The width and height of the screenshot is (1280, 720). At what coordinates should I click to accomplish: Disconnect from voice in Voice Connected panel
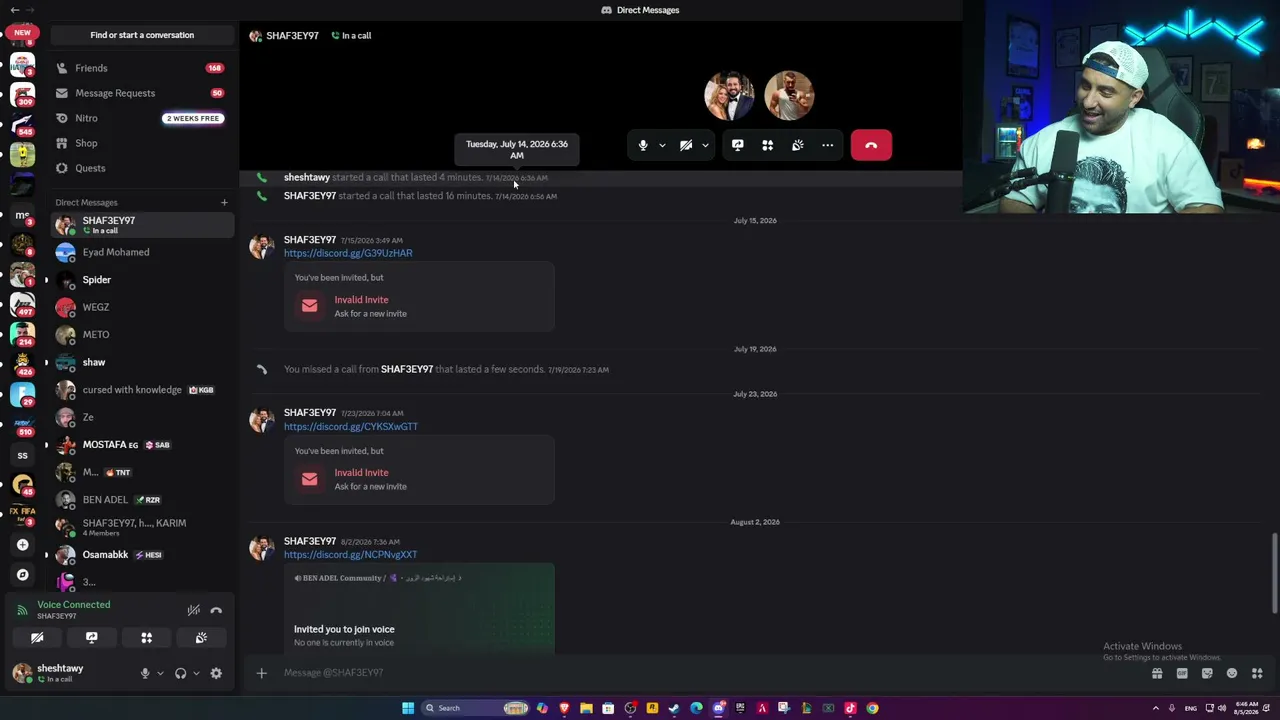coord(216,610)
